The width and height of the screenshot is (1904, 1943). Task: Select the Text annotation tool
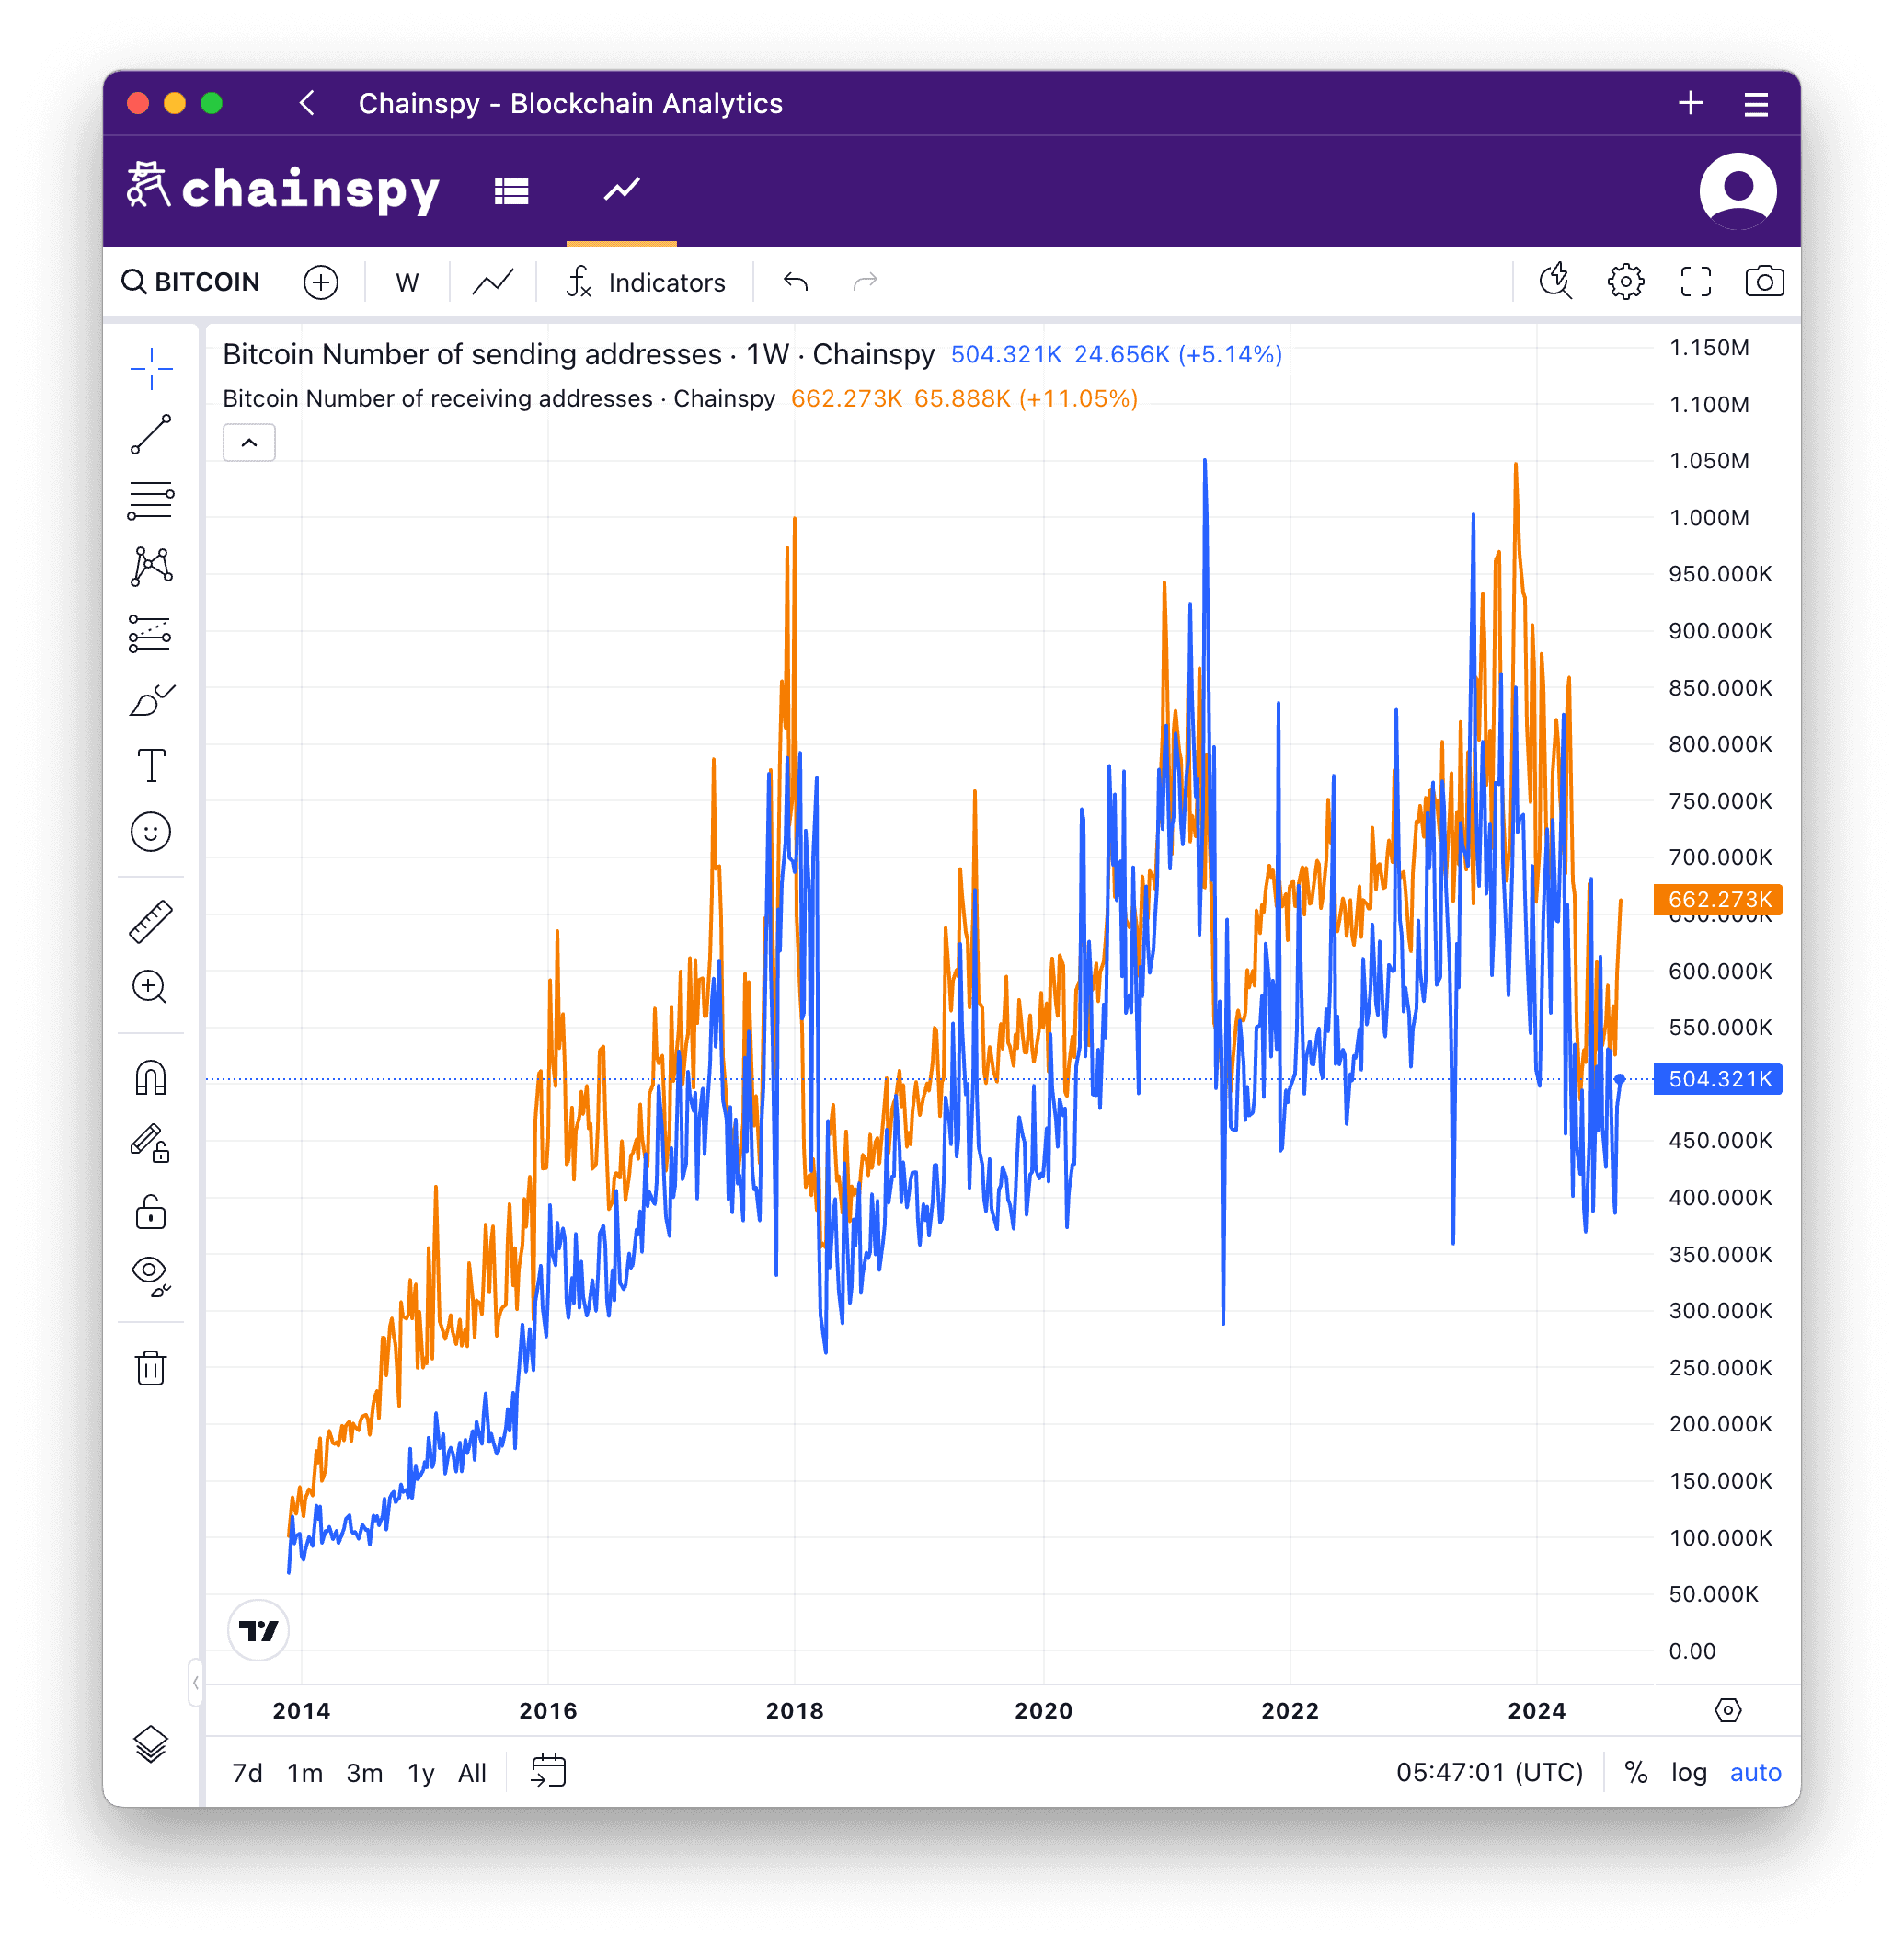[x=151, y=766]
